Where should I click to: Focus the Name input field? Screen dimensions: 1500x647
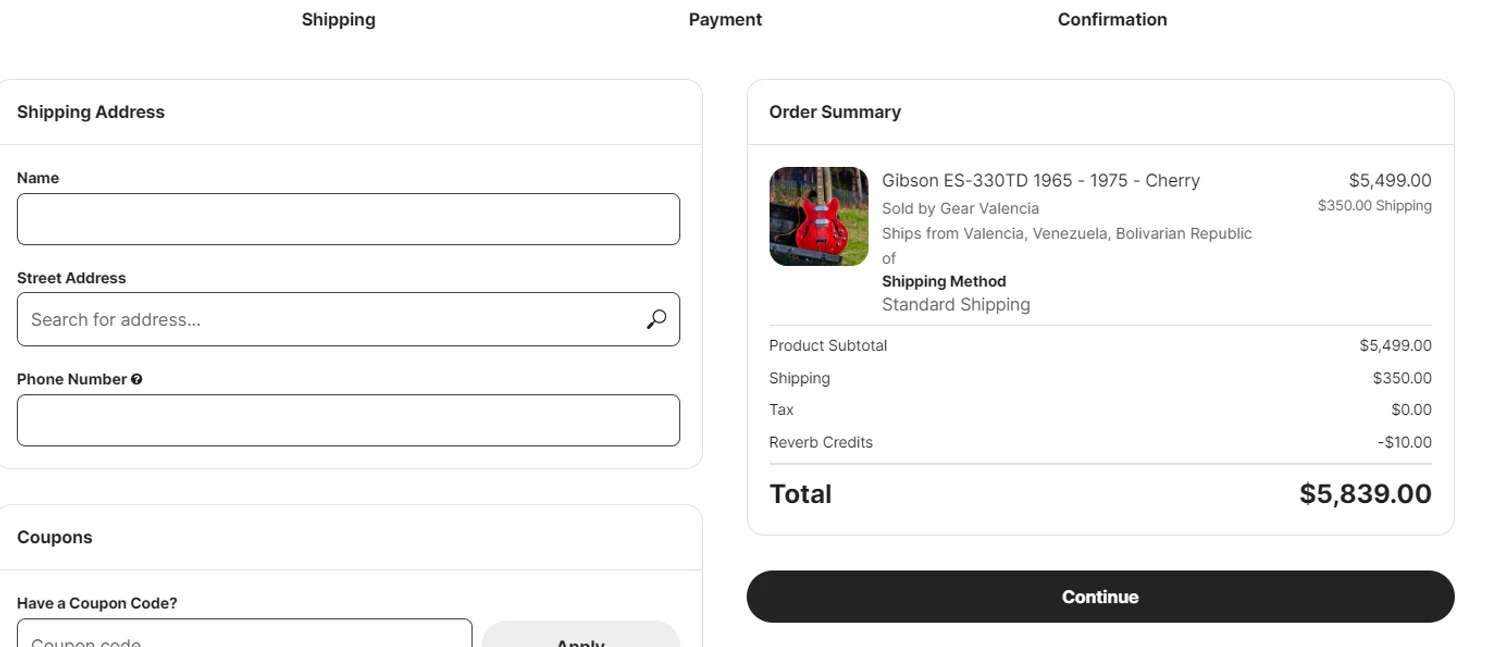pos(348,219)
